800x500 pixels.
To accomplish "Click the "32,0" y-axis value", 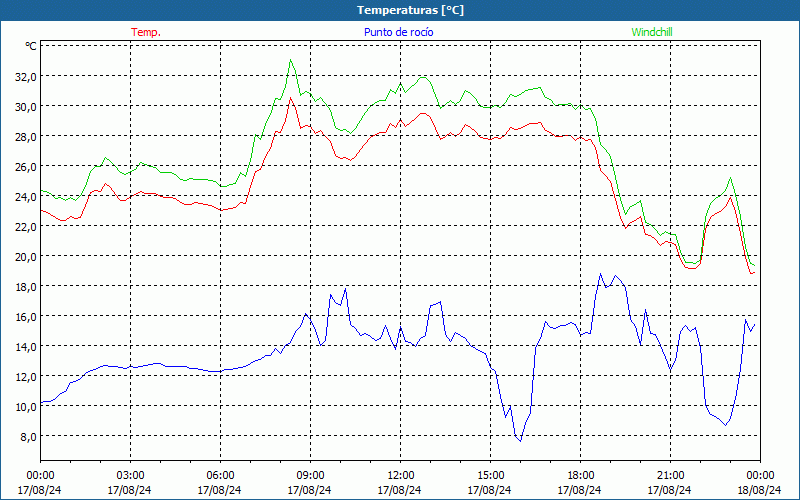I will point(27,77).
